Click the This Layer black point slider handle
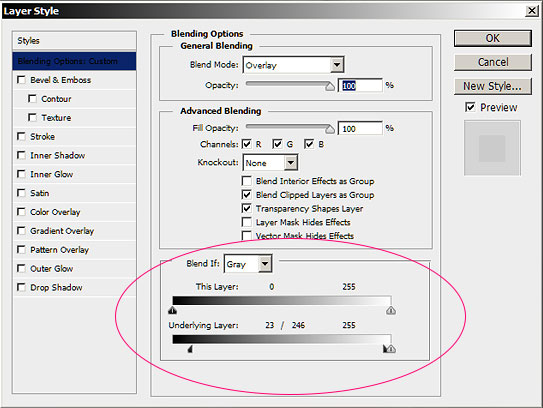This screenshot has width=543, height=408. [172, 310]
